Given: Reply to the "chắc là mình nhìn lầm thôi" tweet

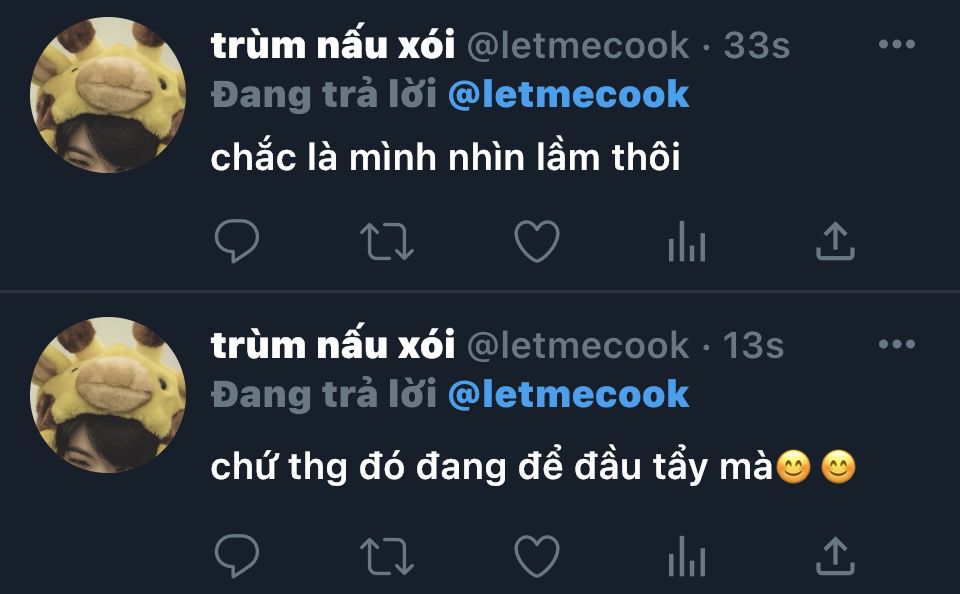Looking at the screenshot, I should [x=237, y=241].
